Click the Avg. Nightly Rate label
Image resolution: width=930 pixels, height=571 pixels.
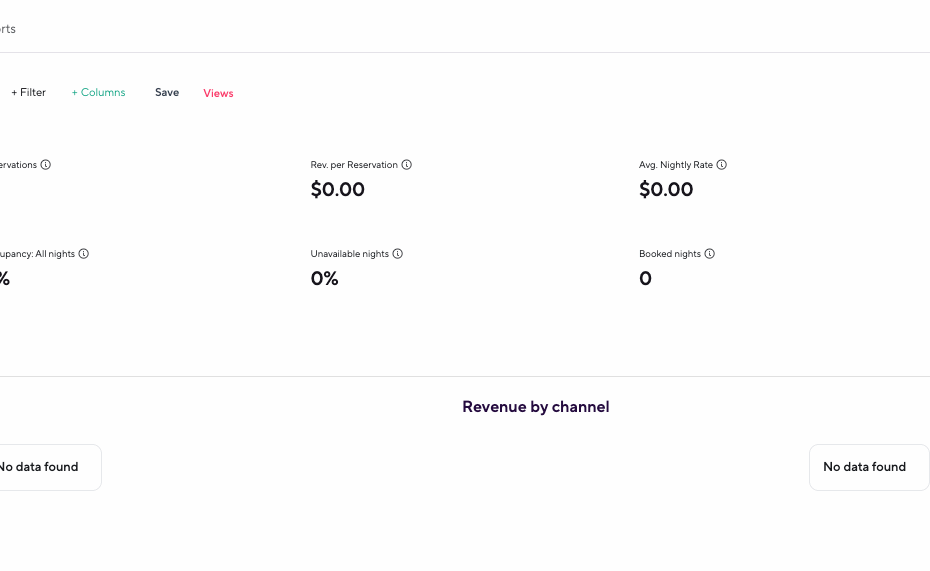coord(675,165)
